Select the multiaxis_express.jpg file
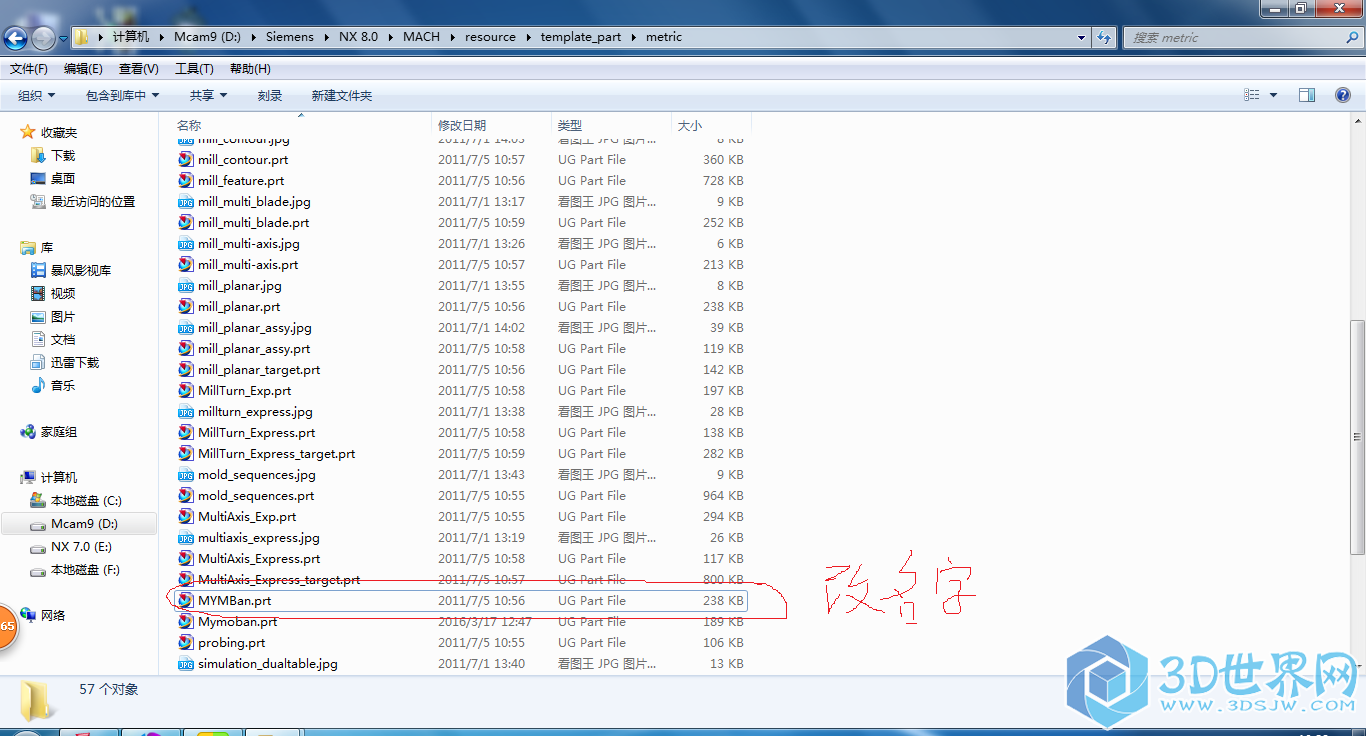Viewport: 1366px width, 736px height. 259,537
